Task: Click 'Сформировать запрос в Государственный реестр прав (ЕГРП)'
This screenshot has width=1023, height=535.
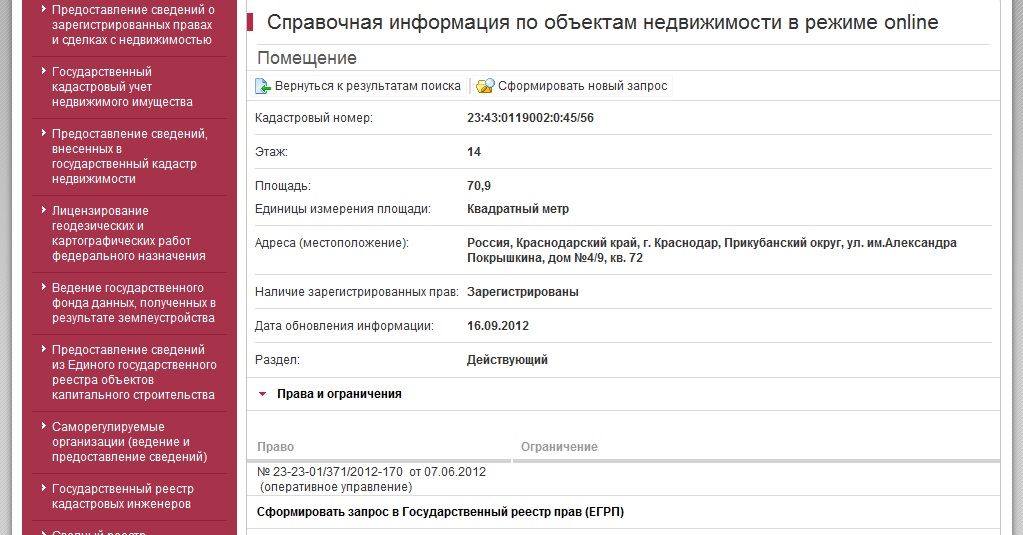Action: [440, 513]
